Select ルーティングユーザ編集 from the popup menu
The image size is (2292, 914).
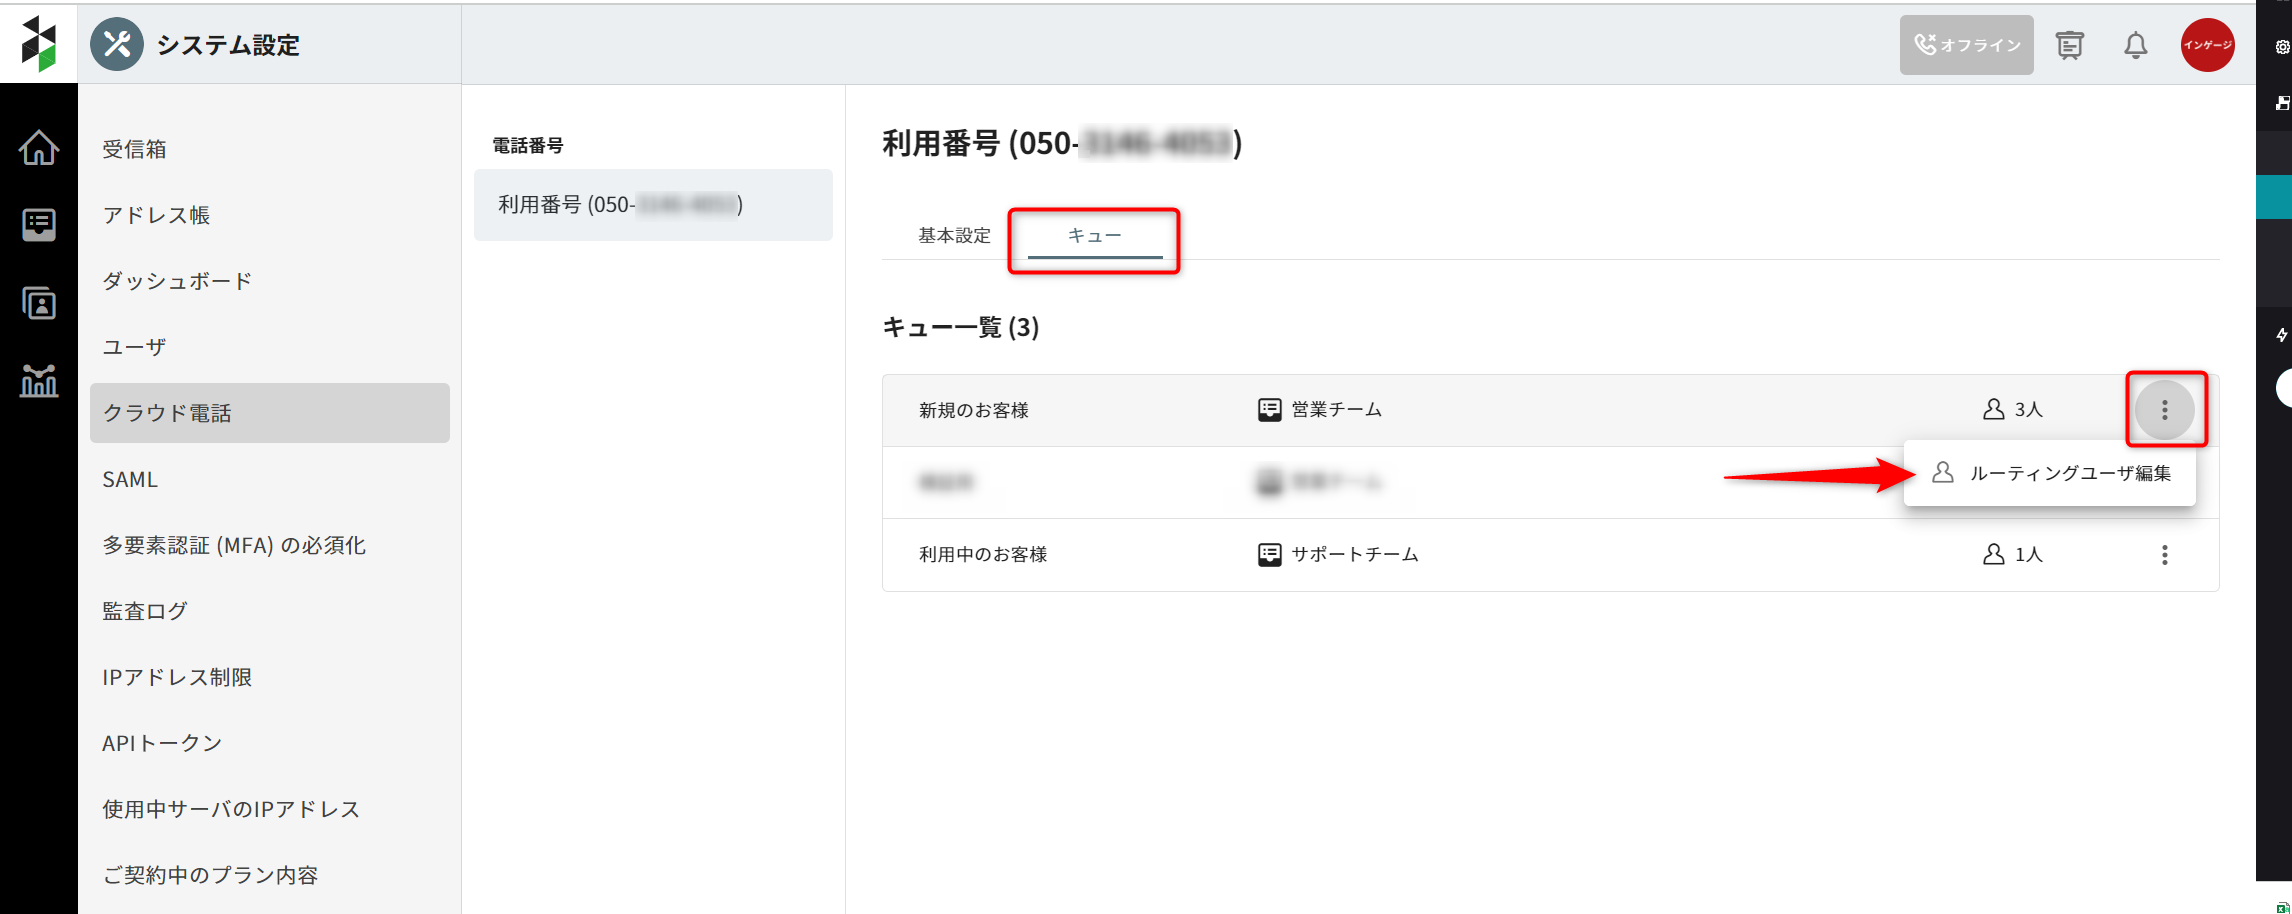(2069, 473)
